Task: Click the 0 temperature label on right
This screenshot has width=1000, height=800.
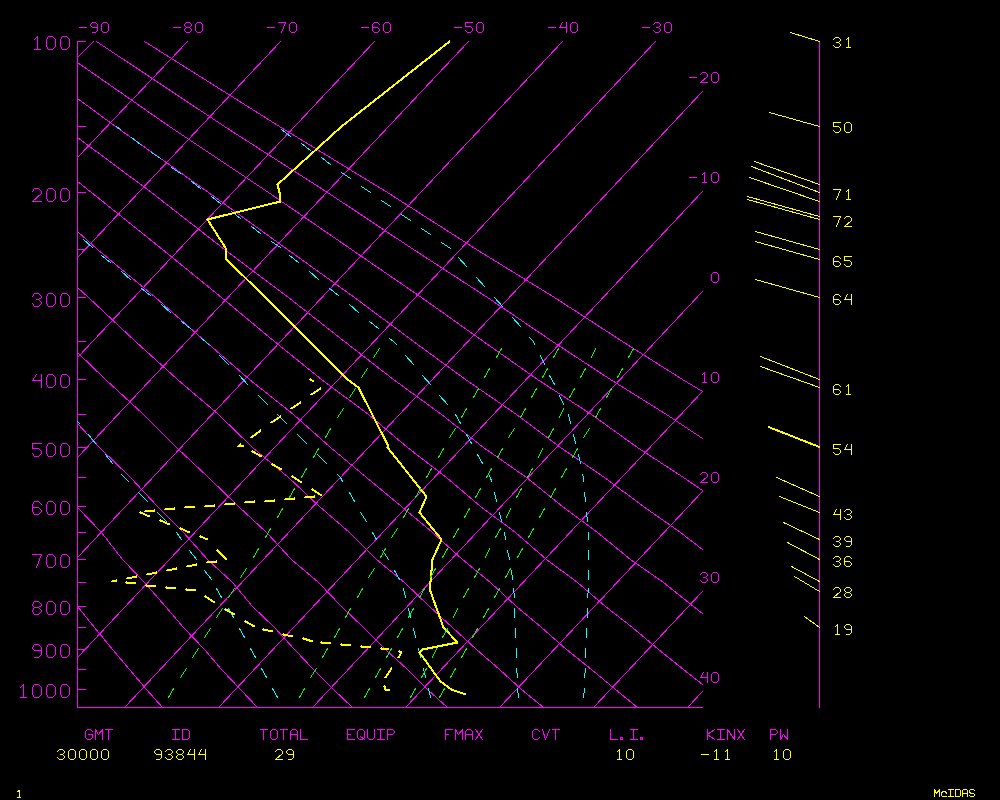Action: (x=714, y=278)
